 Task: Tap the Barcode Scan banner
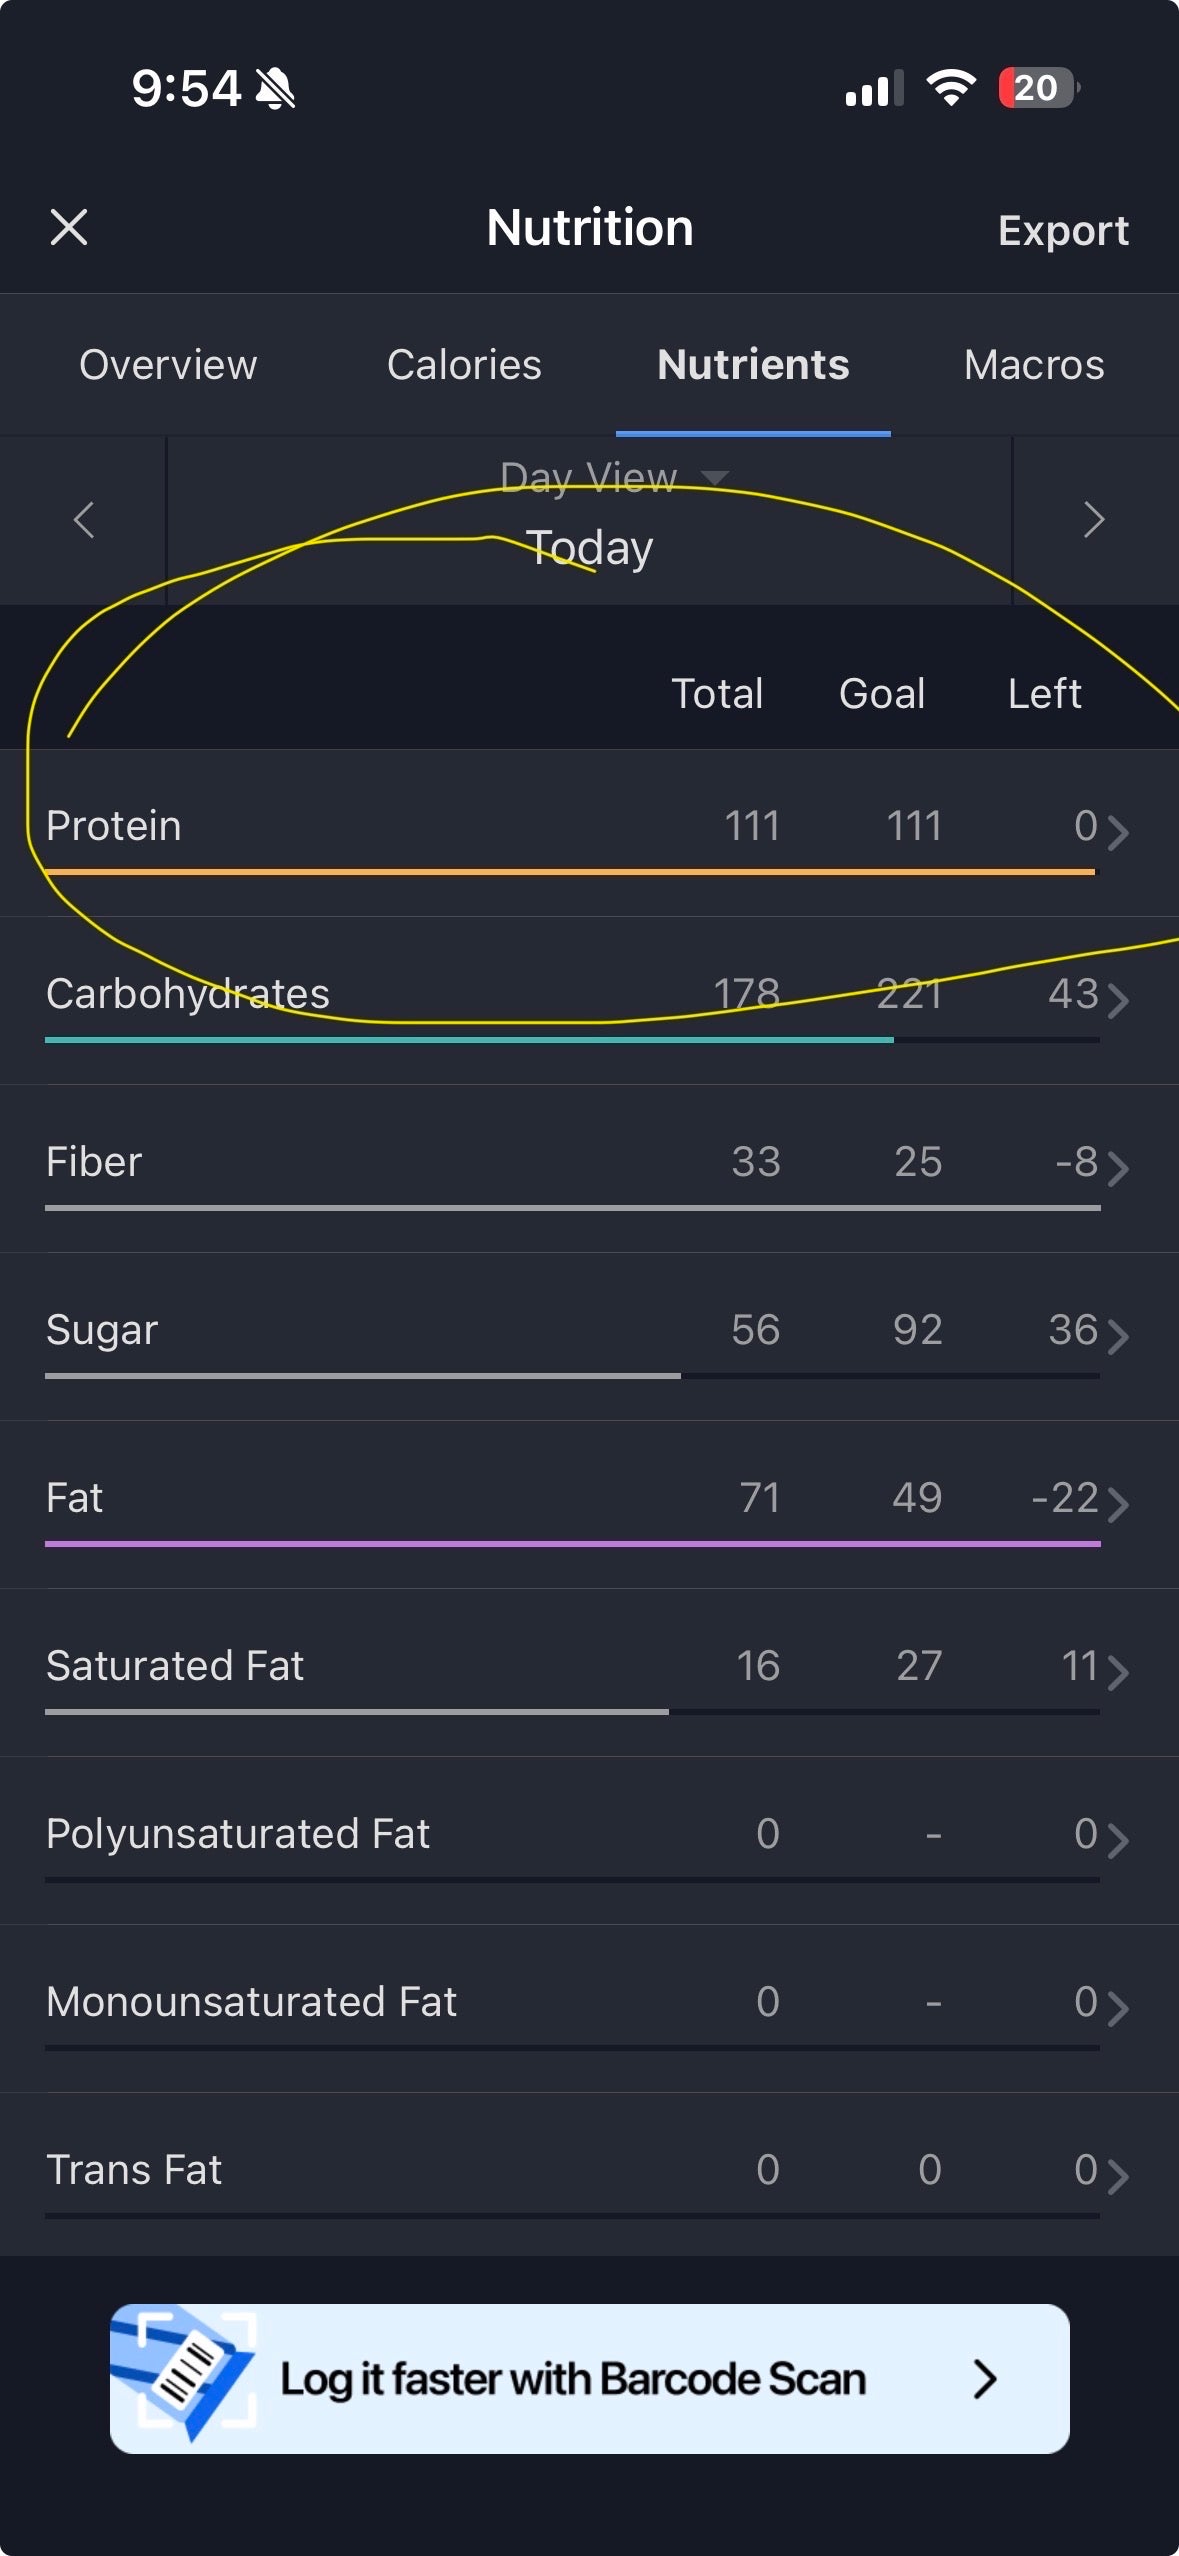pyautogui.click(x=590, y=2379)
